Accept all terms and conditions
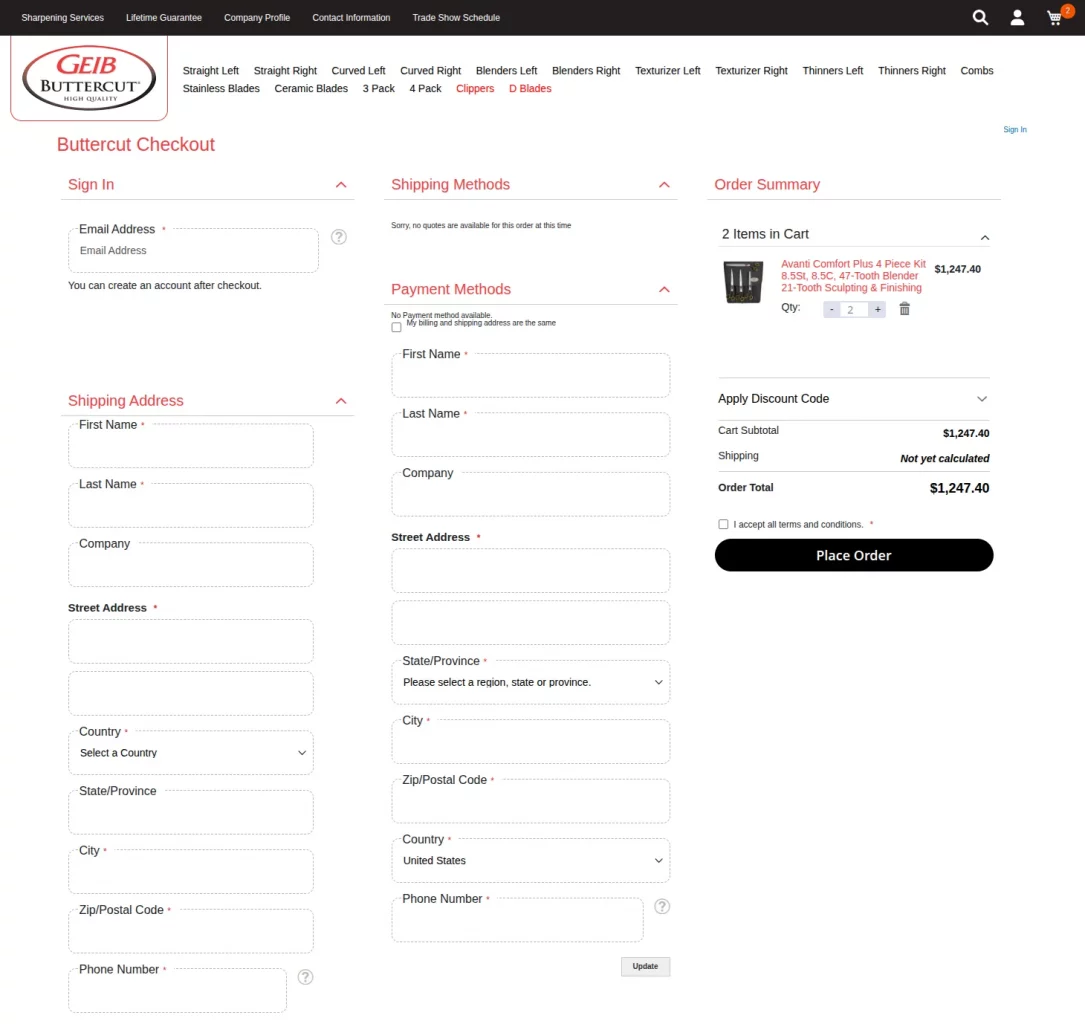This screenshot has width=1085, height=1024. 723,524
